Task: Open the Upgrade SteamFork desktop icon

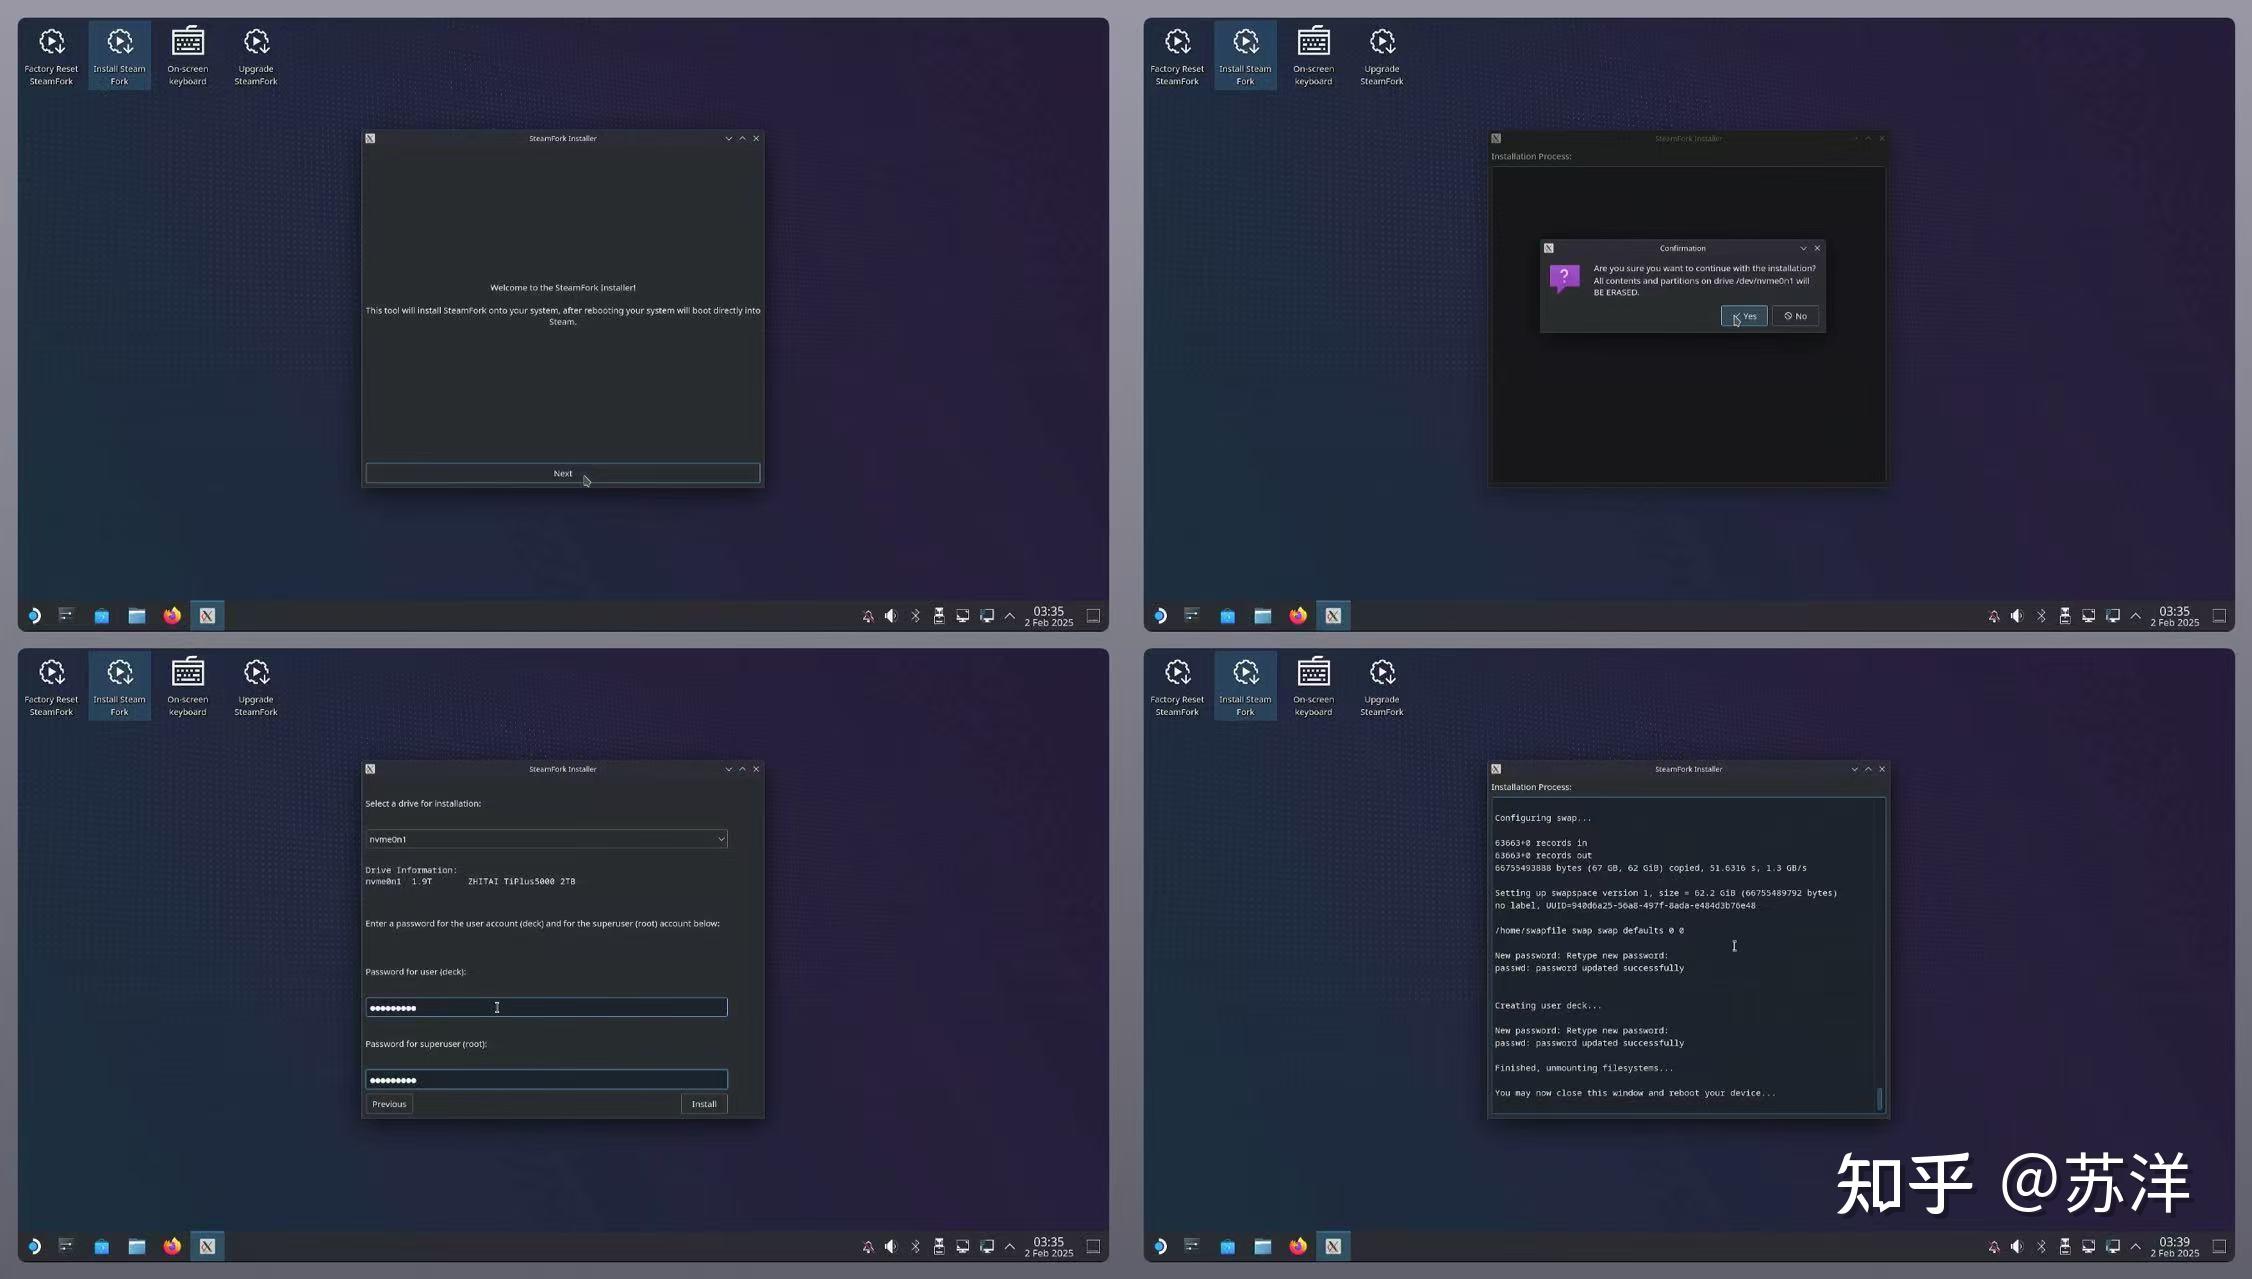Action: (x=255, y=55)
